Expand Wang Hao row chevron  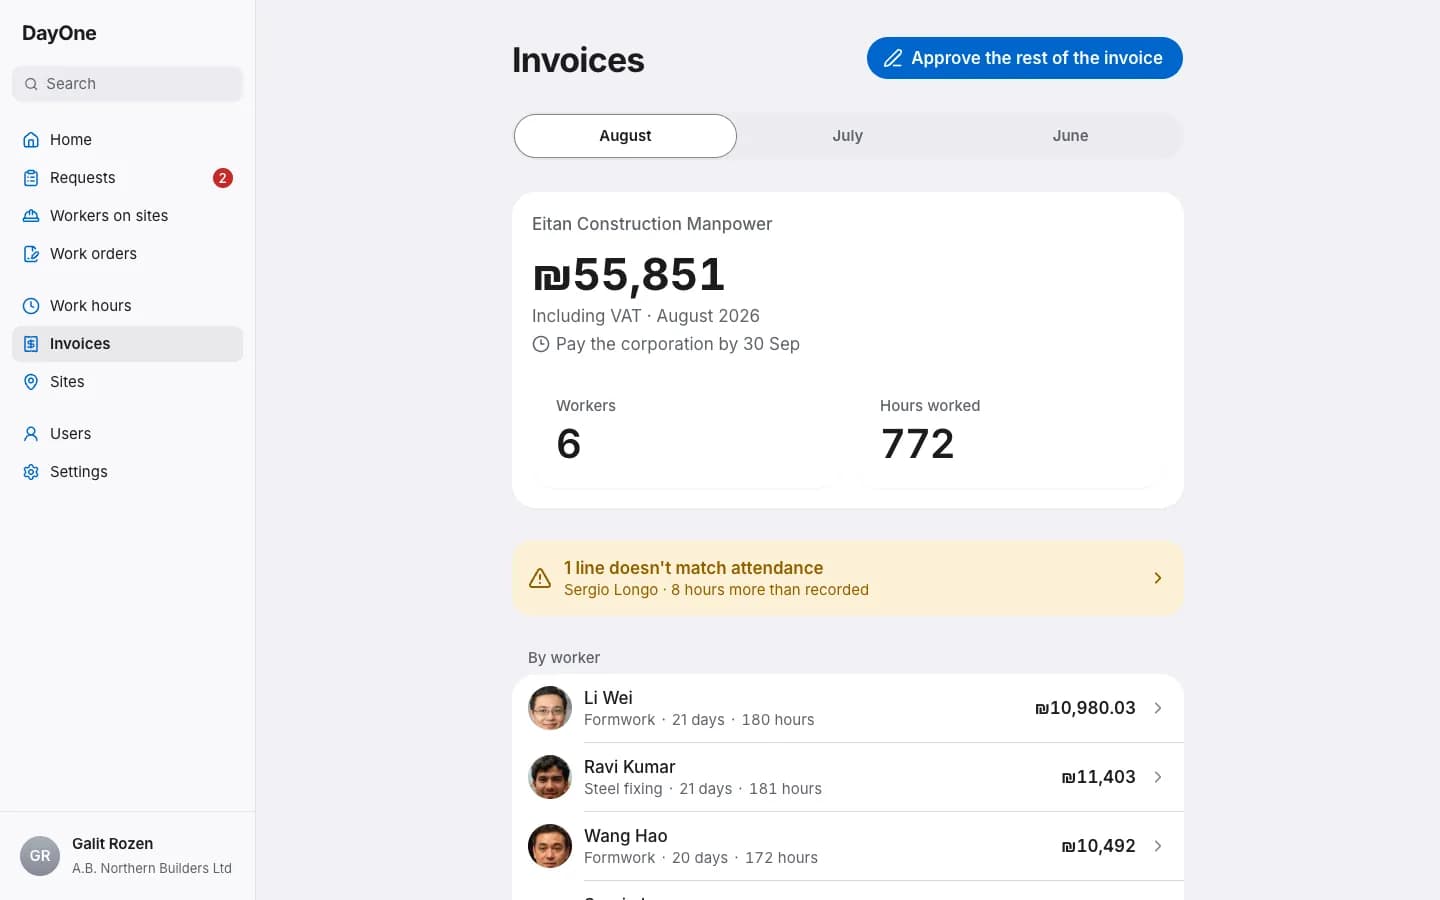(1158, 846)
